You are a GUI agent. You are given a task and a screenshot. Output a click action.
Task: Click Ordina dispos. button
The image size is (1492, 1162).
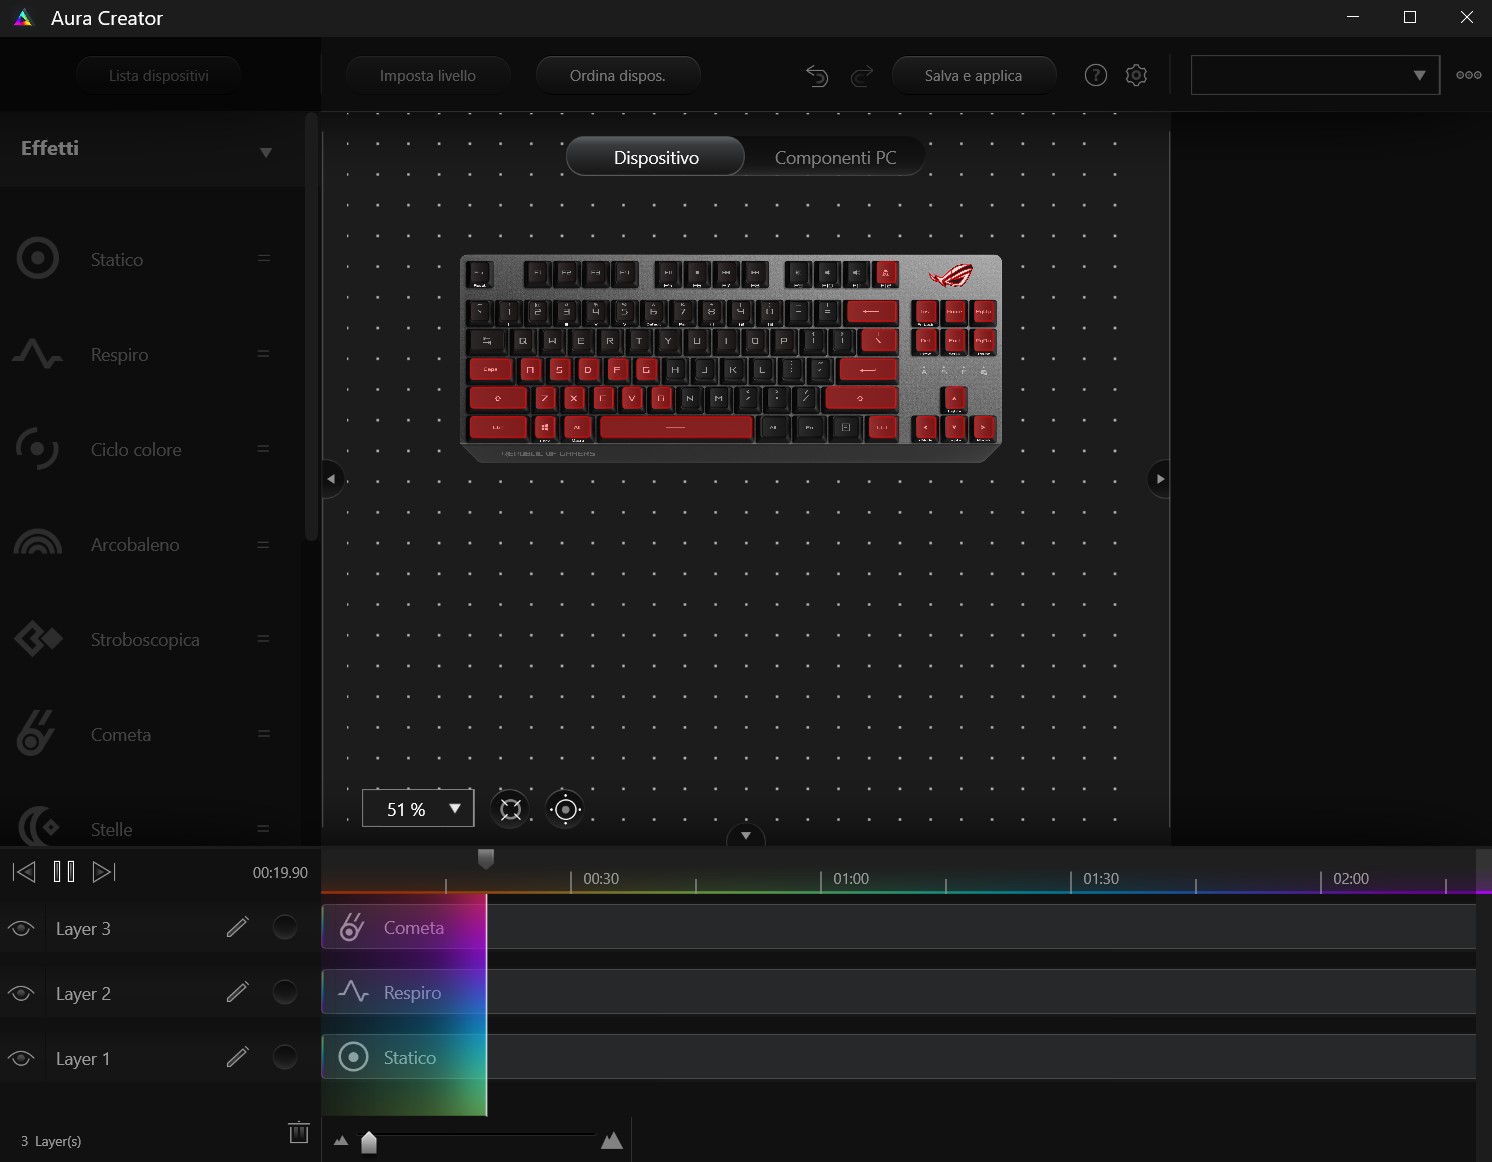[x=618, y=75]
